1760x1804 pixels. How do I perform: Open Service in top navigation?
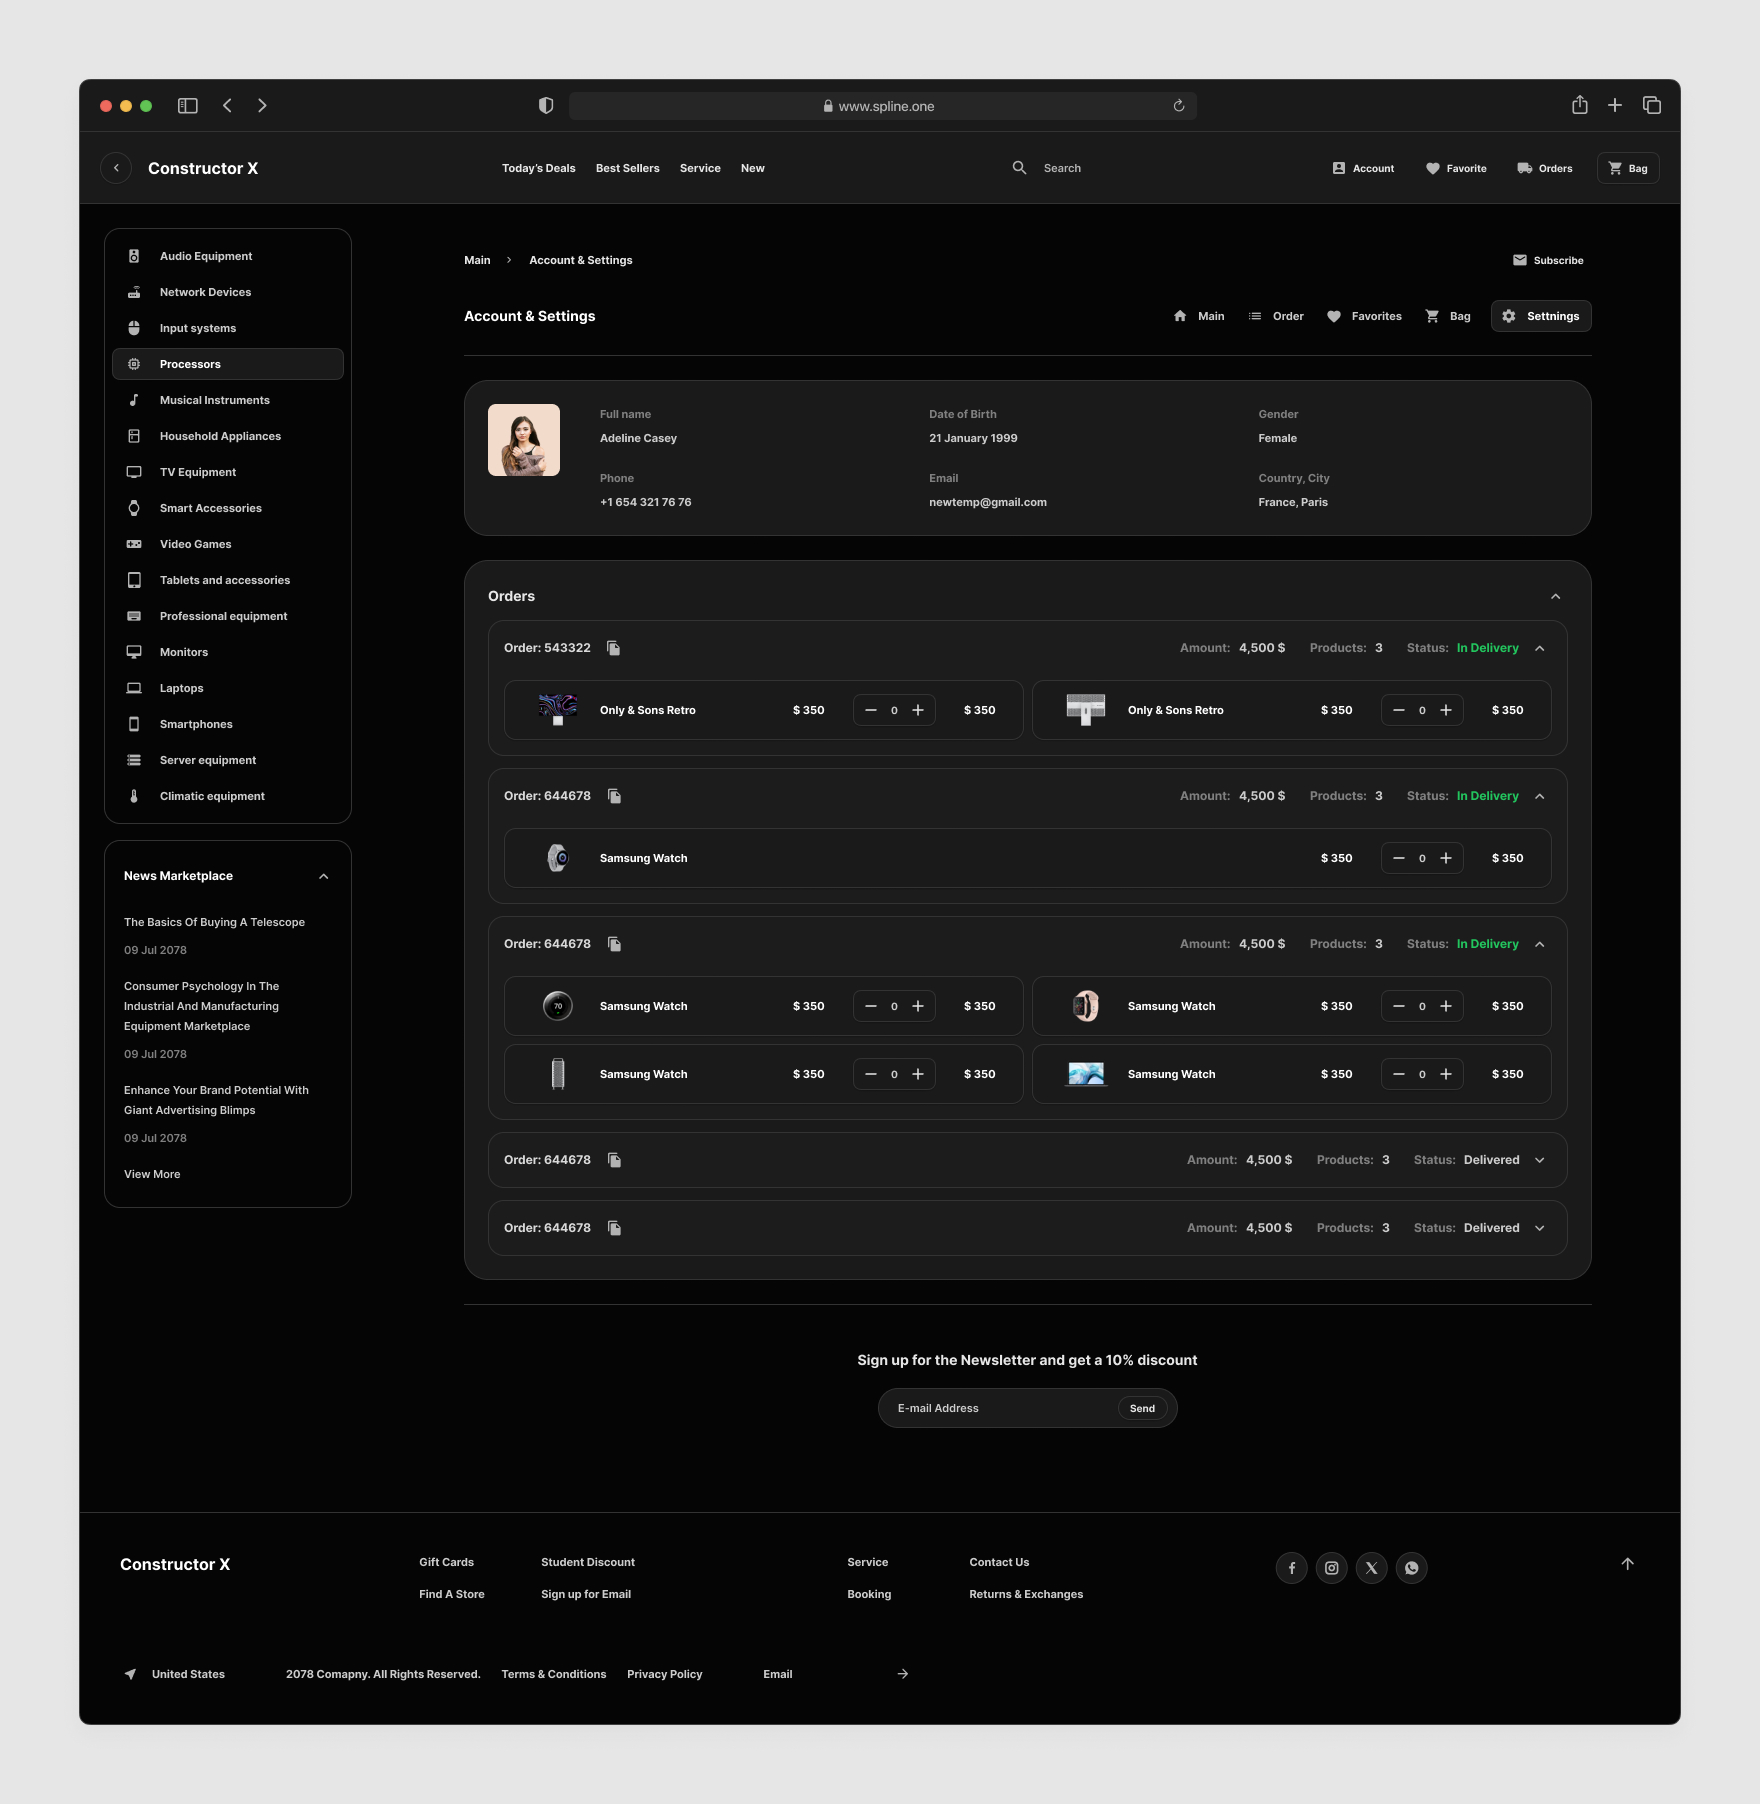point(700,168)
